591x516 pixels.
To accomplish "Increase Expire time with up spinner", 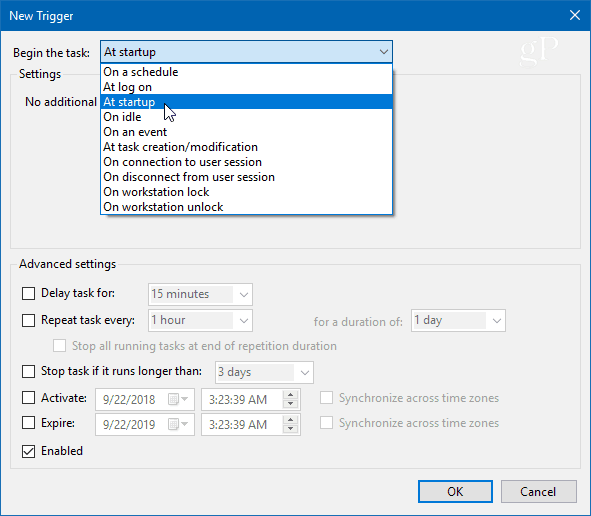I will (290, 420).
